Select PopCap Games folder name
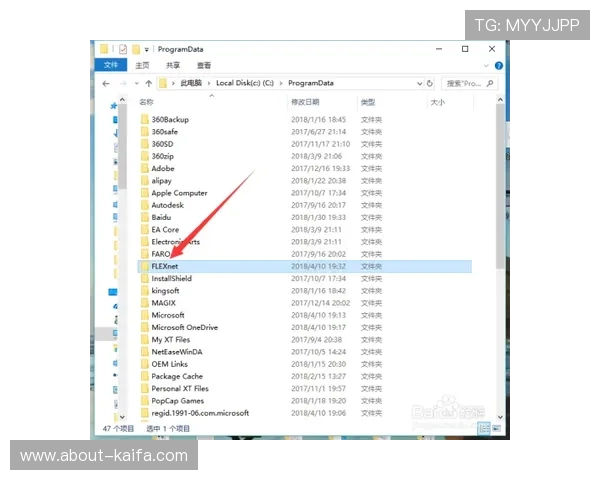 178,401
